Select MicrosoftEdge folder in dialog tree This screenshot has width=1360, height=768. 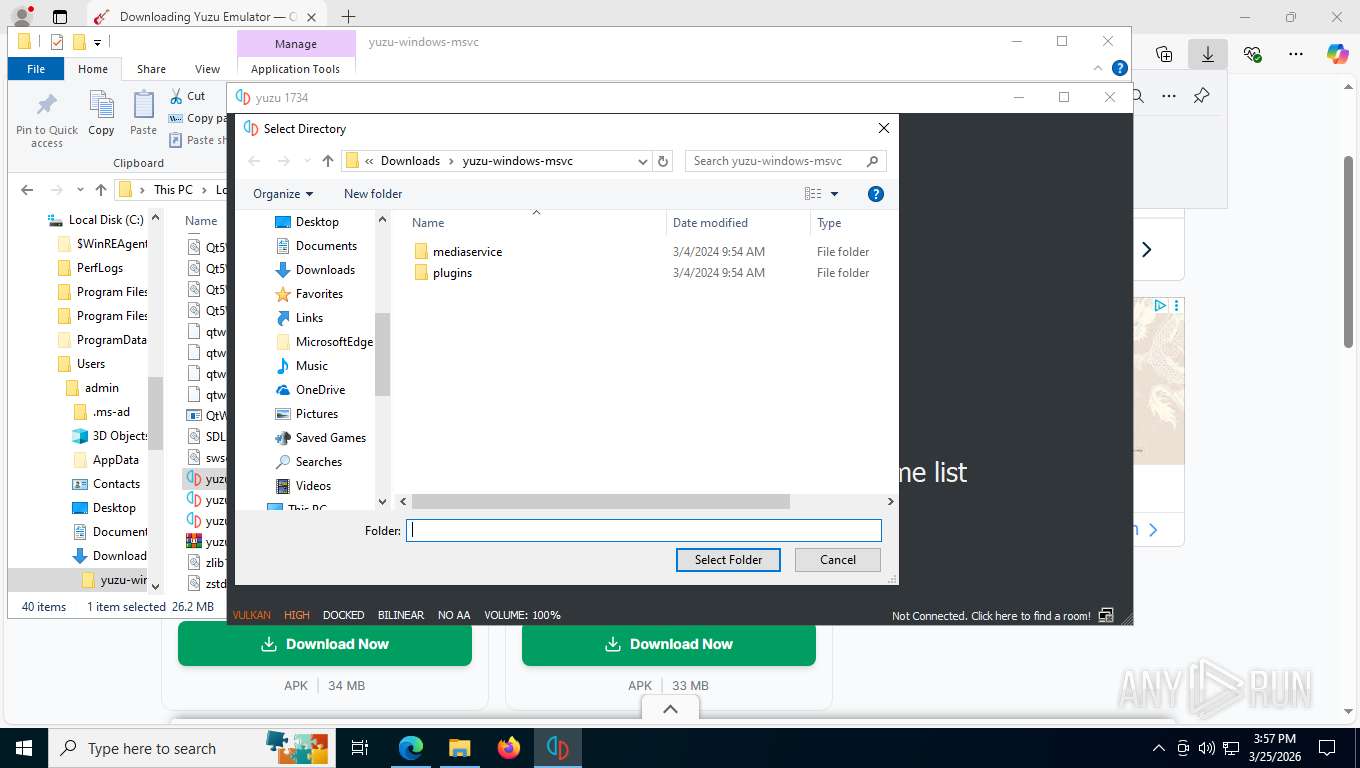[334, 342]
